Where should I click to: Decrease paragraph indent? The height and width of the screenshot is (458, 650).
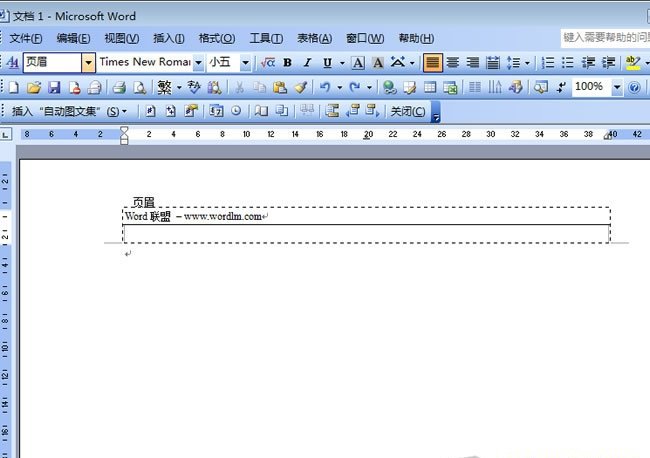pos(588,63)
